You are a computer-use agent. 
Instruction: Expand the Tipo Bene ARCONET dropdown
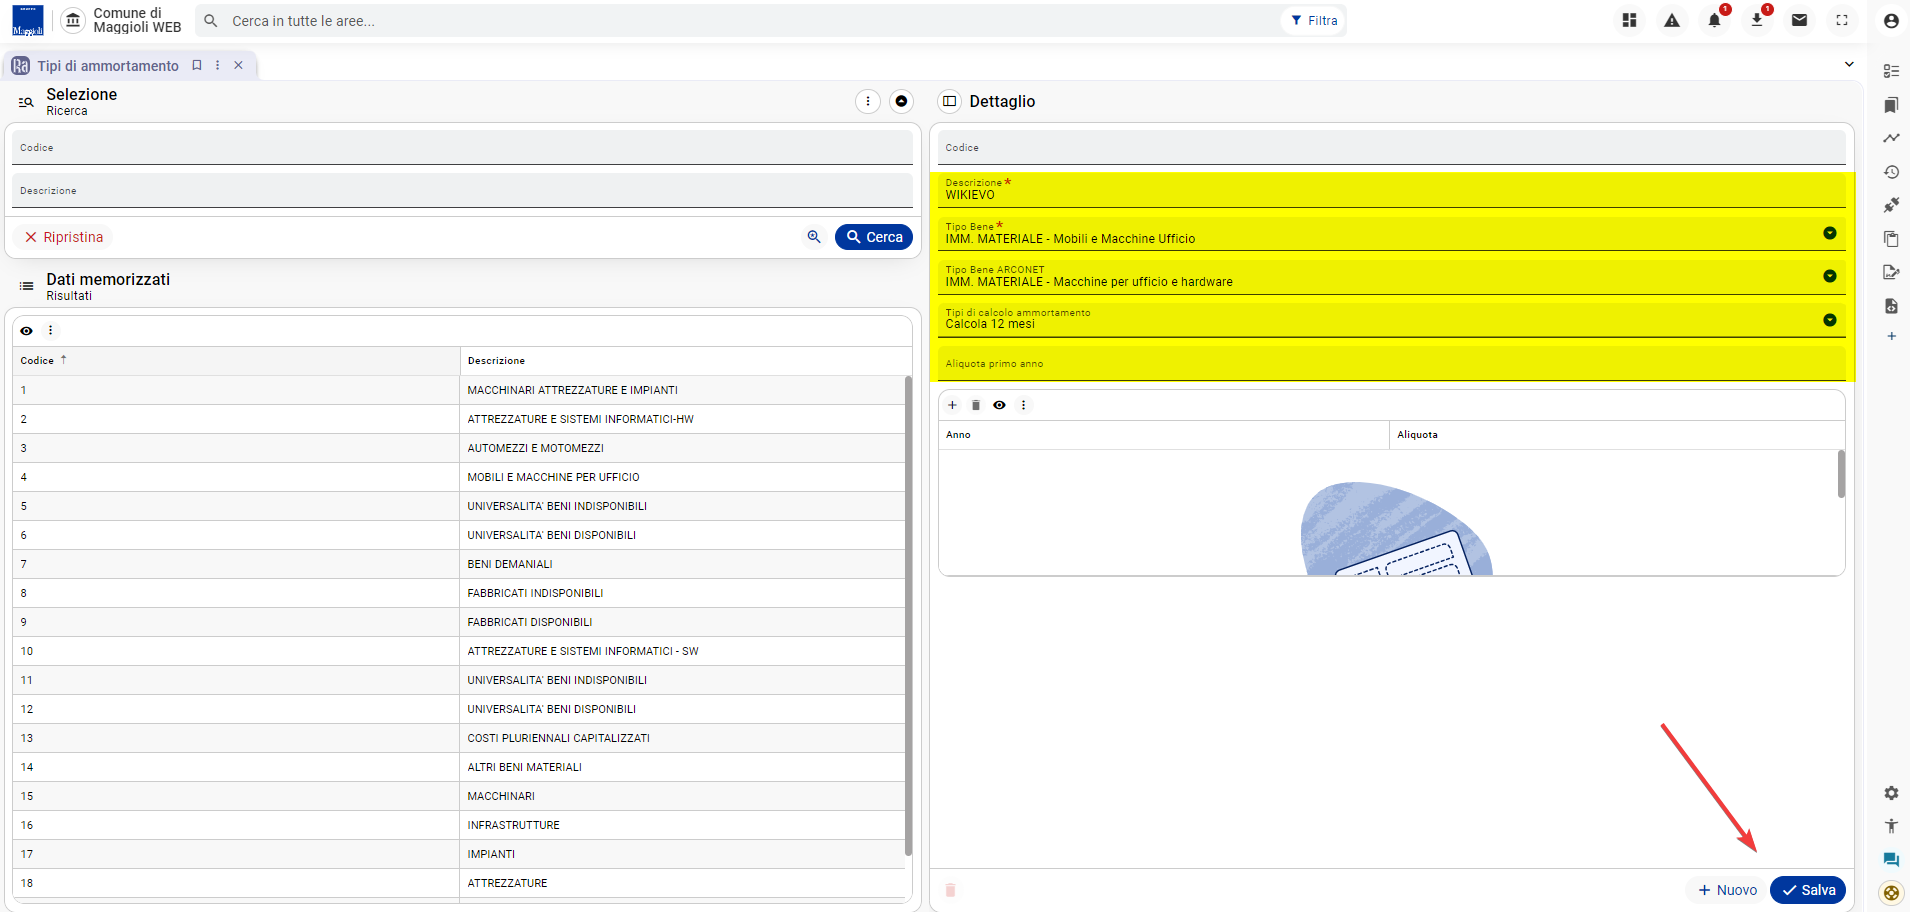pyautogui.click(x=1829, y=276)
